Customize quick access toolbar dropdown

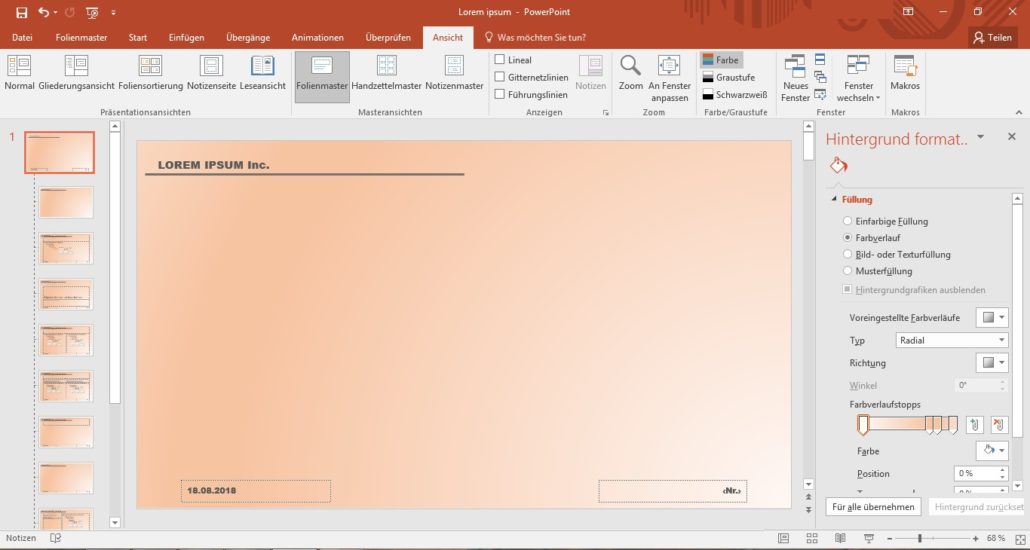[x=114, y=12]
